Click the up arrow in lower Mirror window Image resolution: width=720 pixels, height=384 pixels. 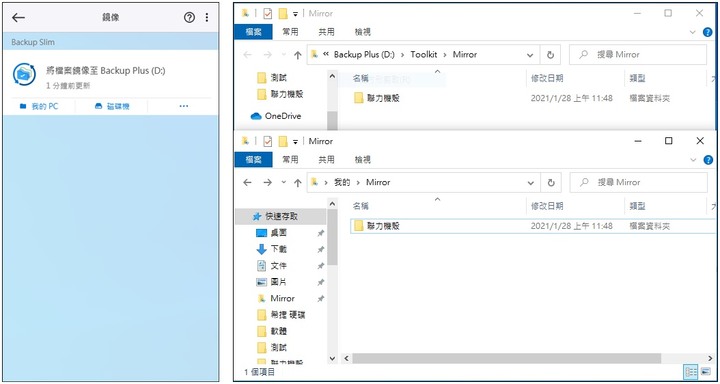pos(298,183)
